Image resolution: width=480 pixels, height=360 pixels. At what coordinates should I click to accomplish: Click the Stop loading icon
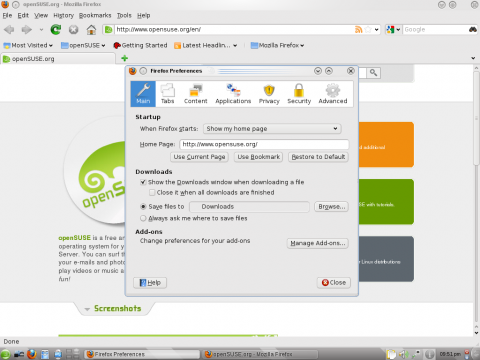[x=73, y=30]
